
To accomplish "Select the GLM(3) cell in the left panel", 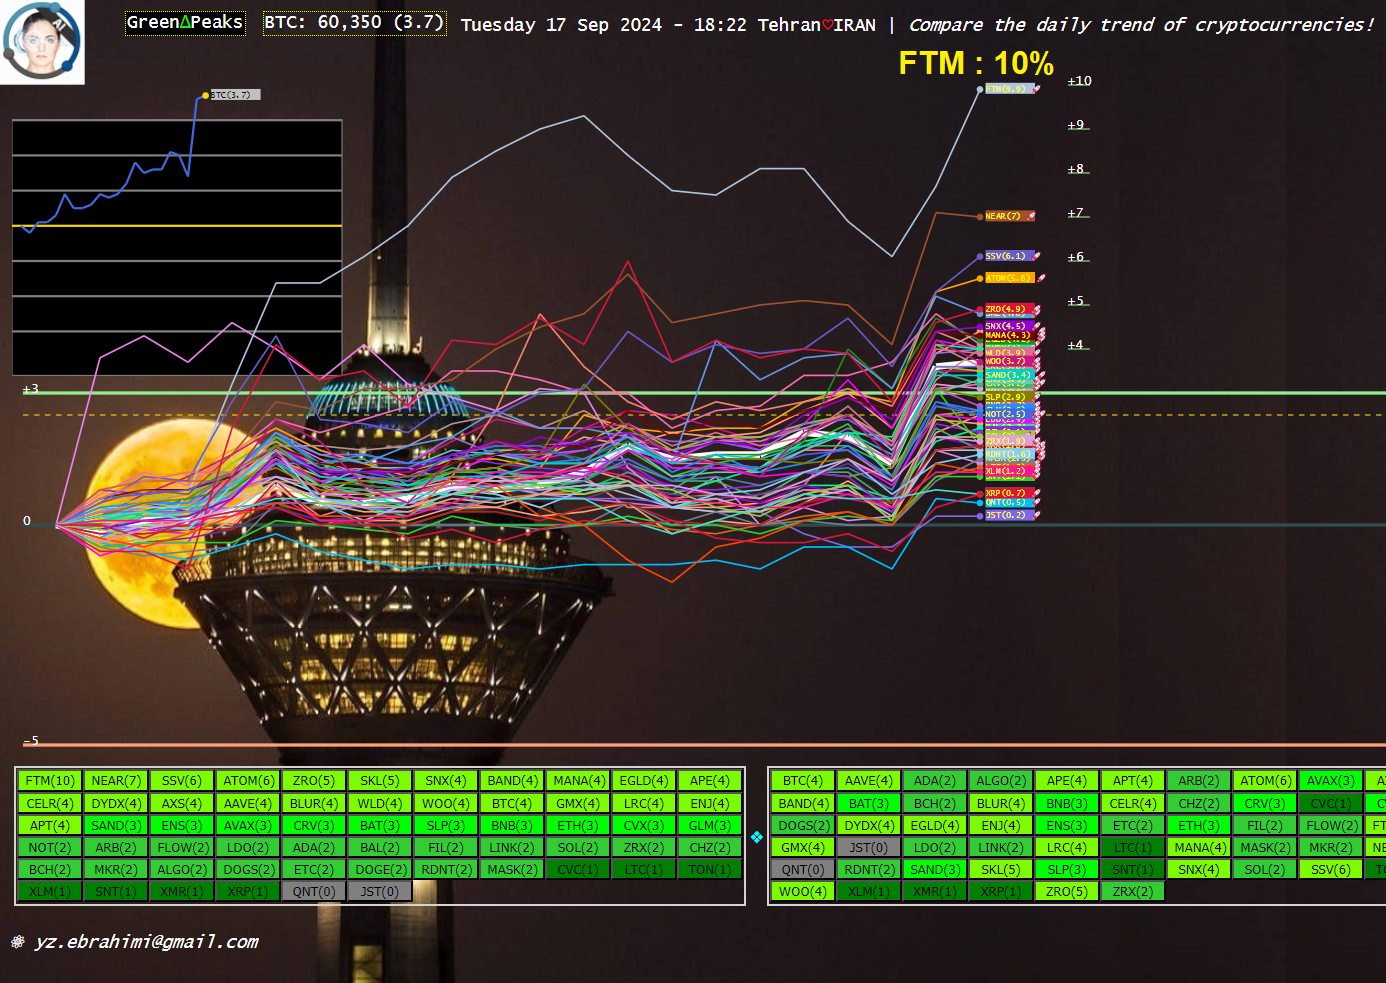I will pyautogui.click(x=710, y=825).
